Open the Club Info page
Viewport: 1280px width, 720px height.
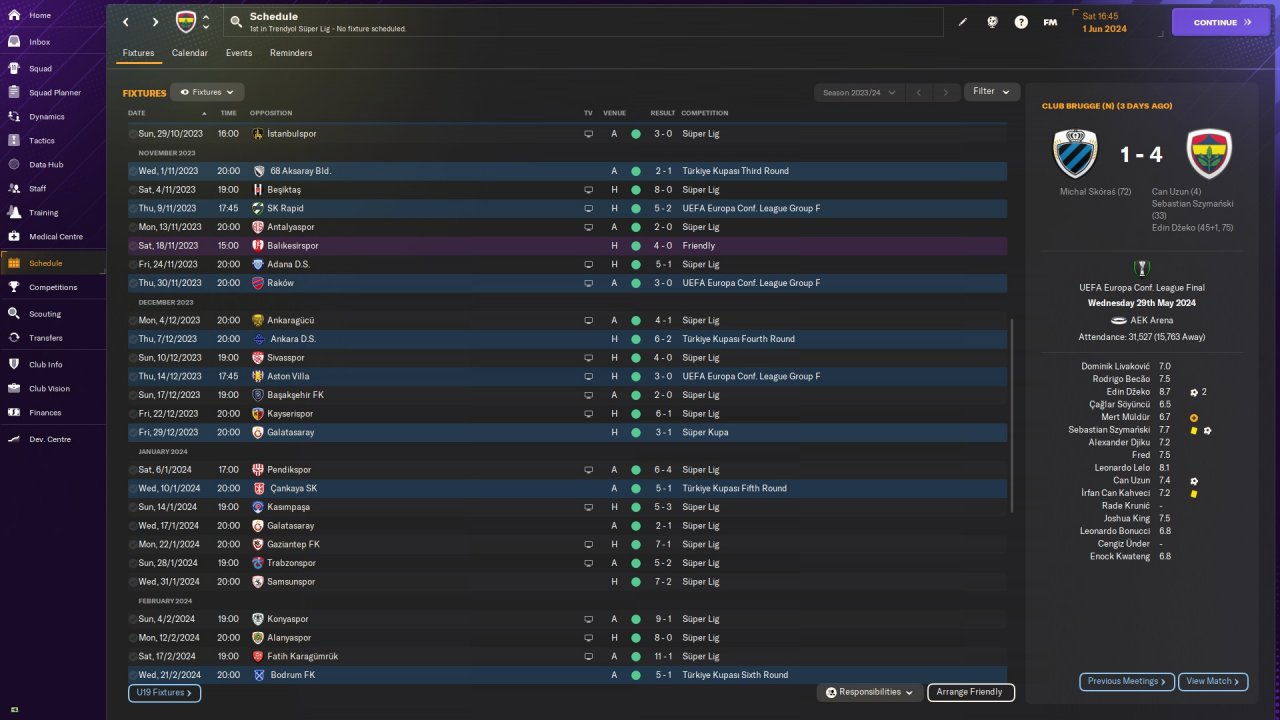[x=46, y=365]
